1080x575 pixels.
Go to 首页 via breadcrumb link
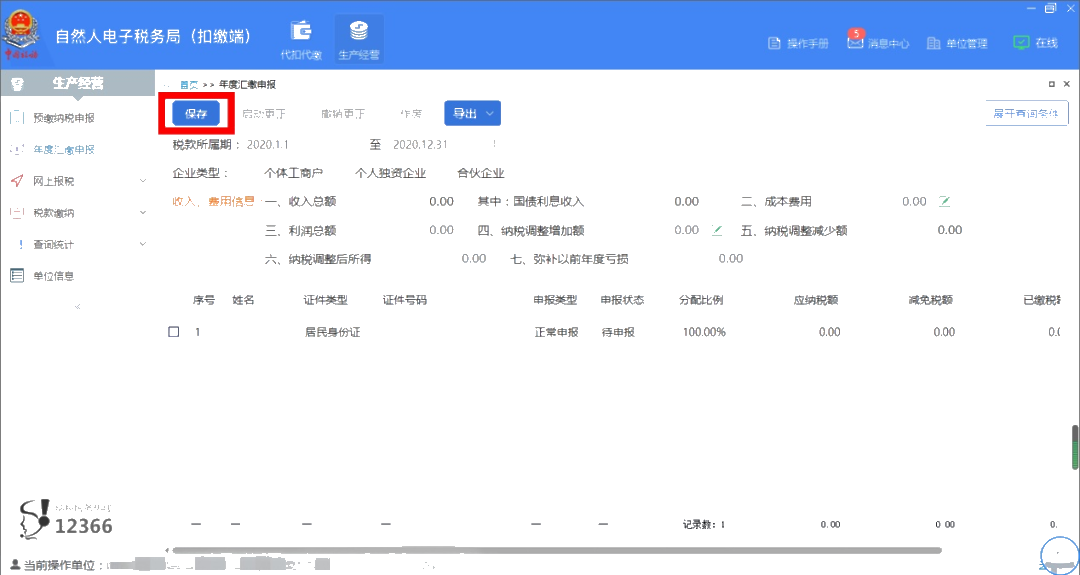(x=189, y=85)
